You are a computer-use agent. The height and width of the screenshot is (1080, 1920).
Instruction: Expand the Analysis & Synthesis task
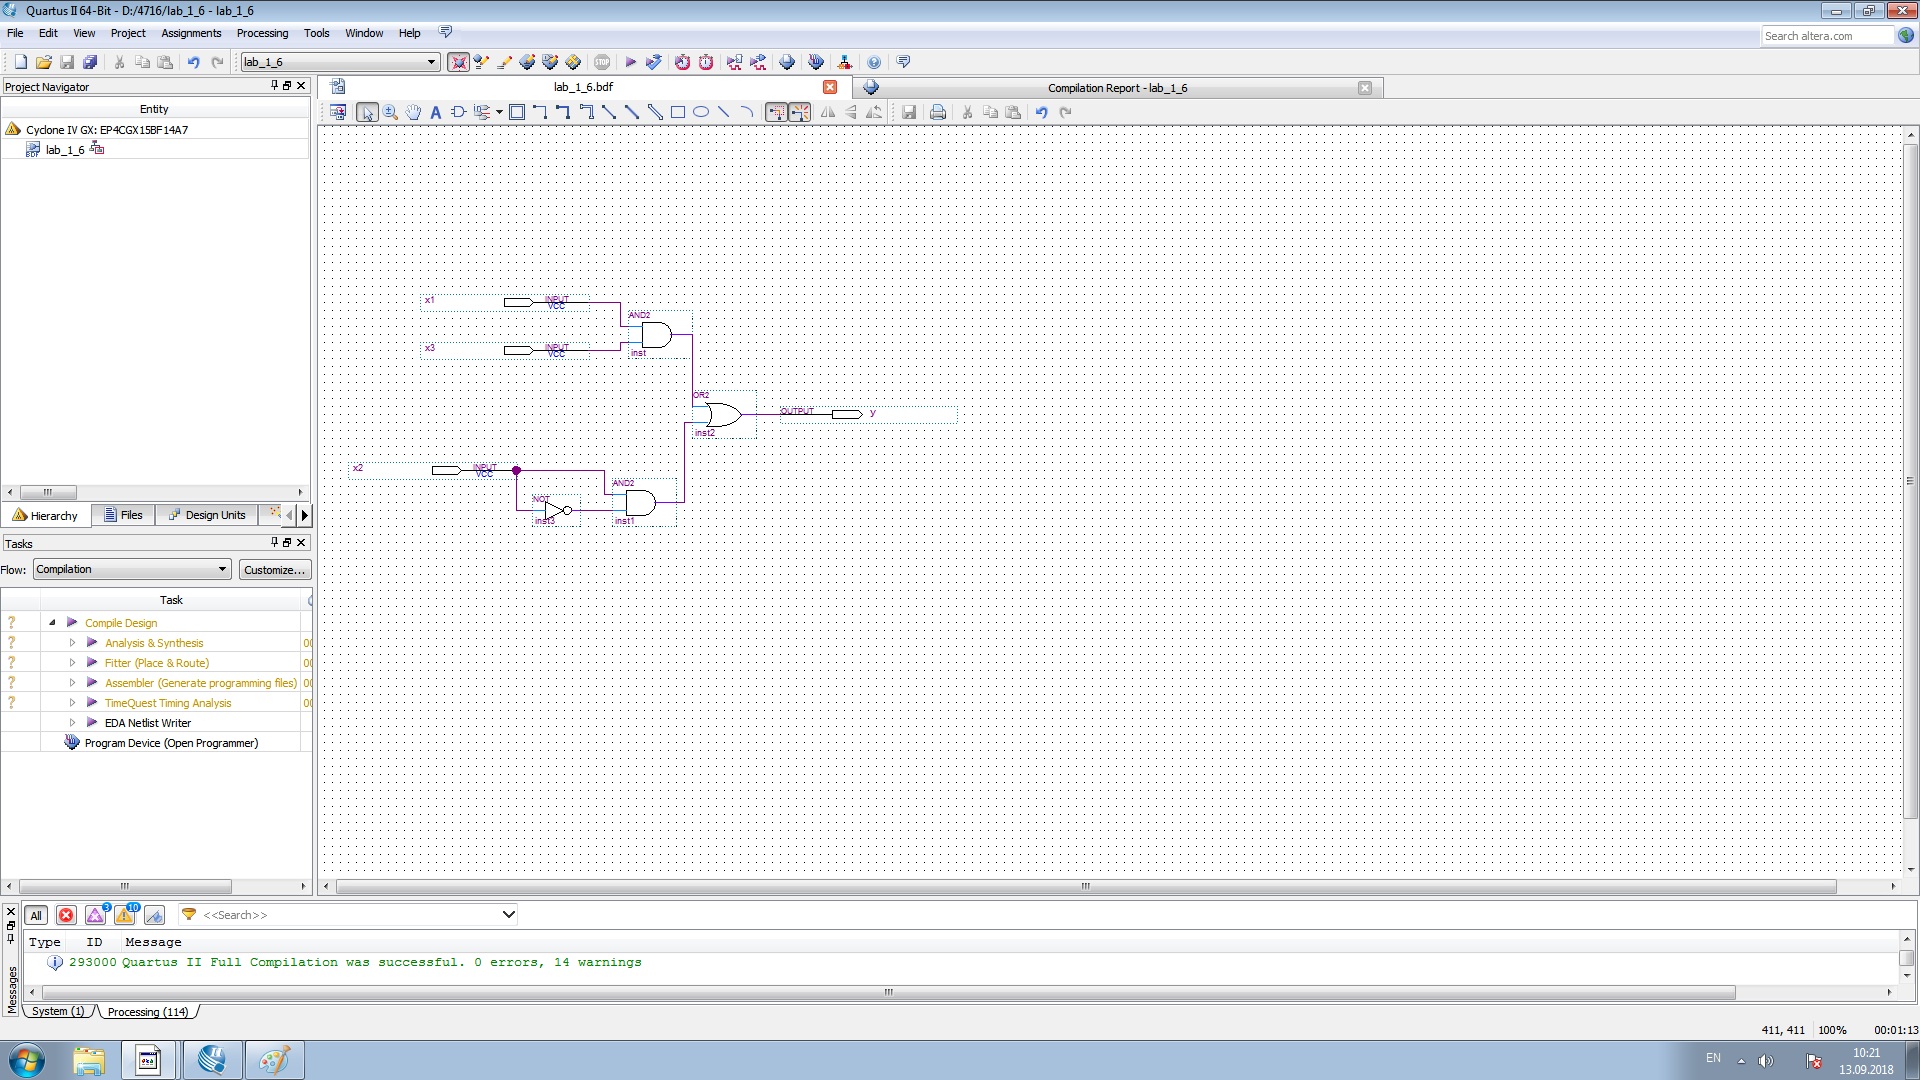(x=72, y=643)
